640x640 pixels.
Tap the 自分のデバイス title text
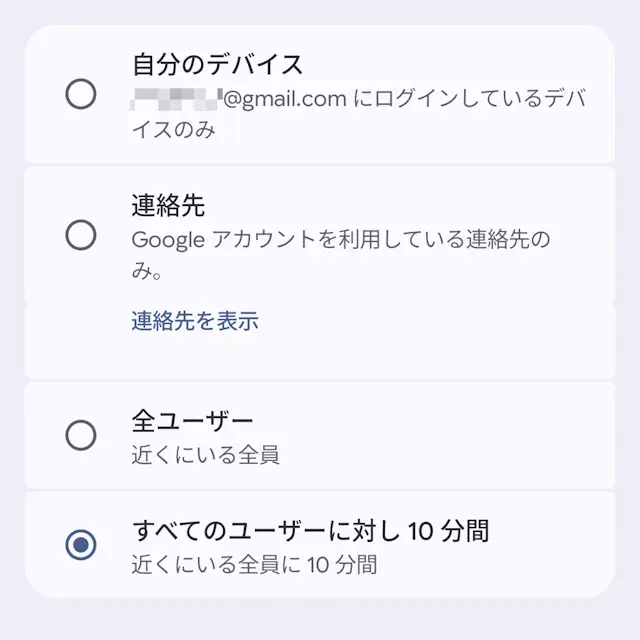tap(217, 65)
